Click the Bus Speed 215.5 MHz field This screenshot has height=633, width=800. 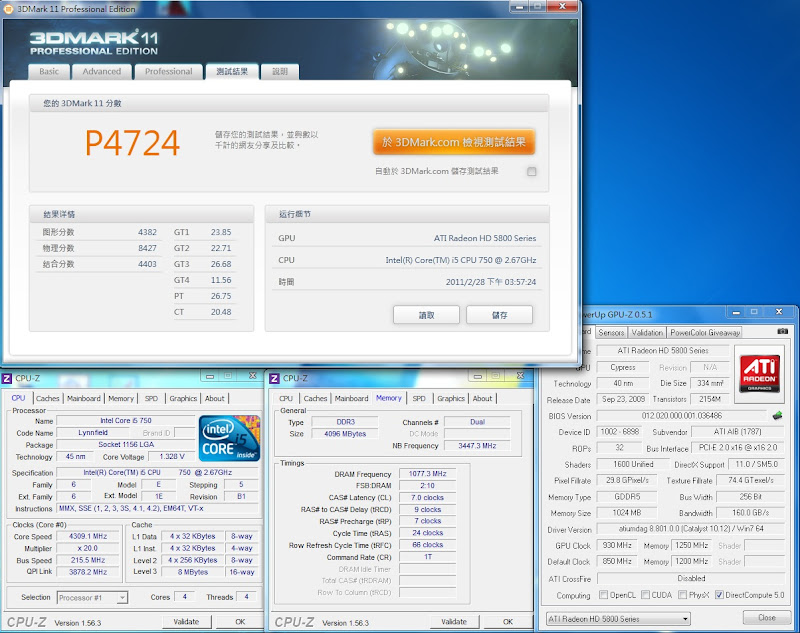pyautogui.click(x=88, y=560)
